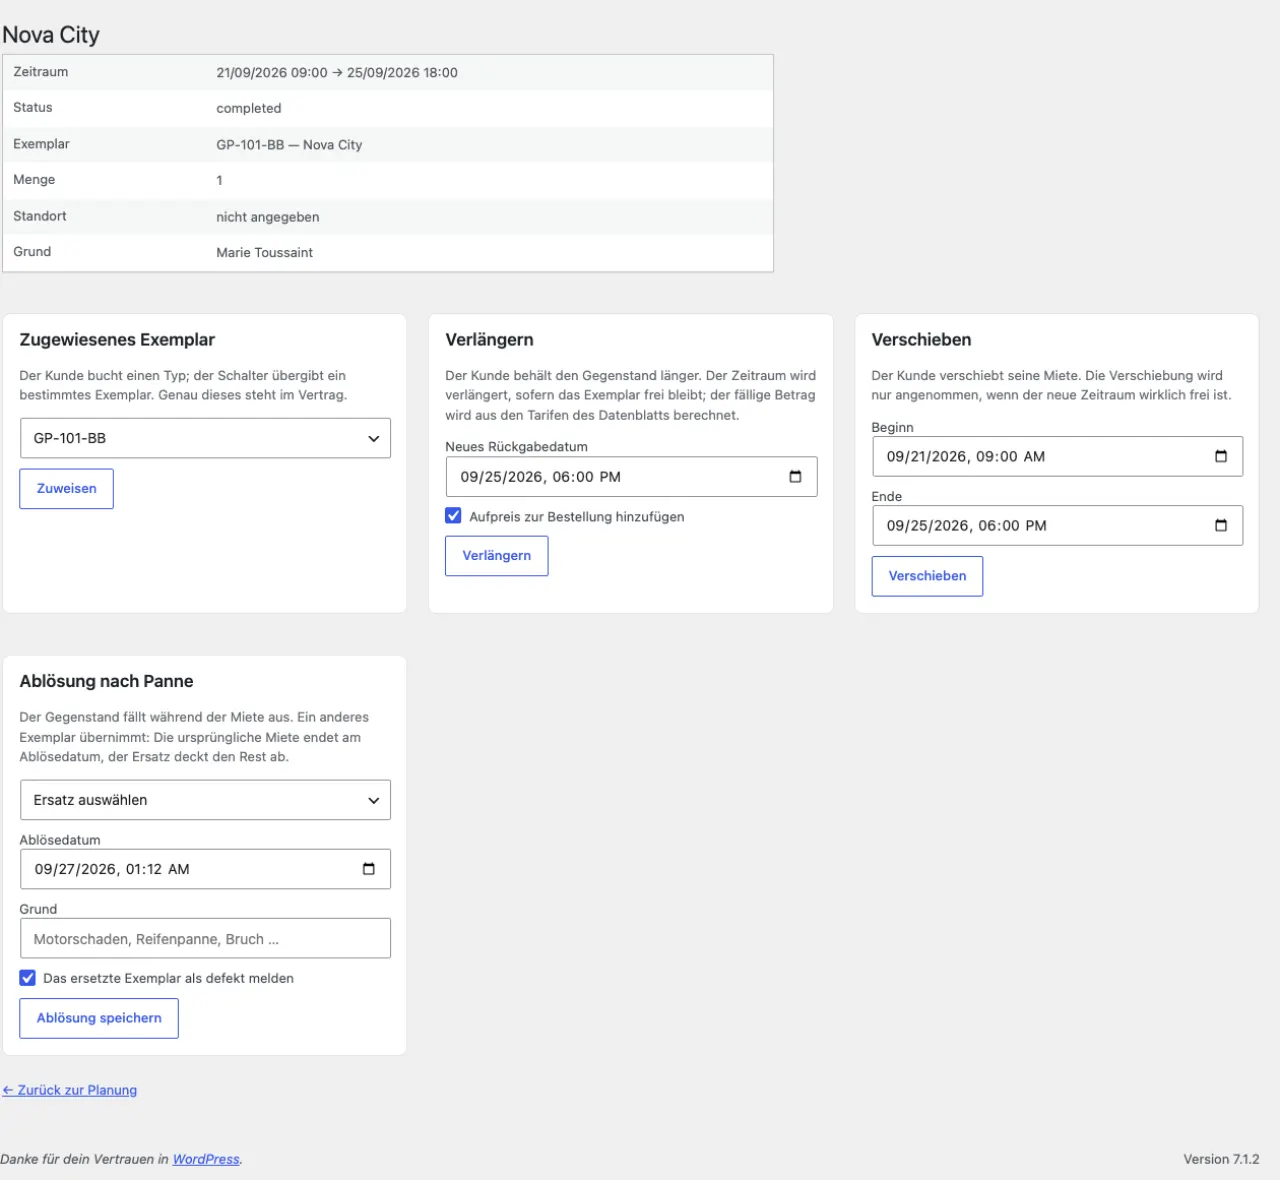This screenshot has width=1280, height=1180.
Task: Click the Ablösung nach Panne heading
Action: (x=106, y=681)
